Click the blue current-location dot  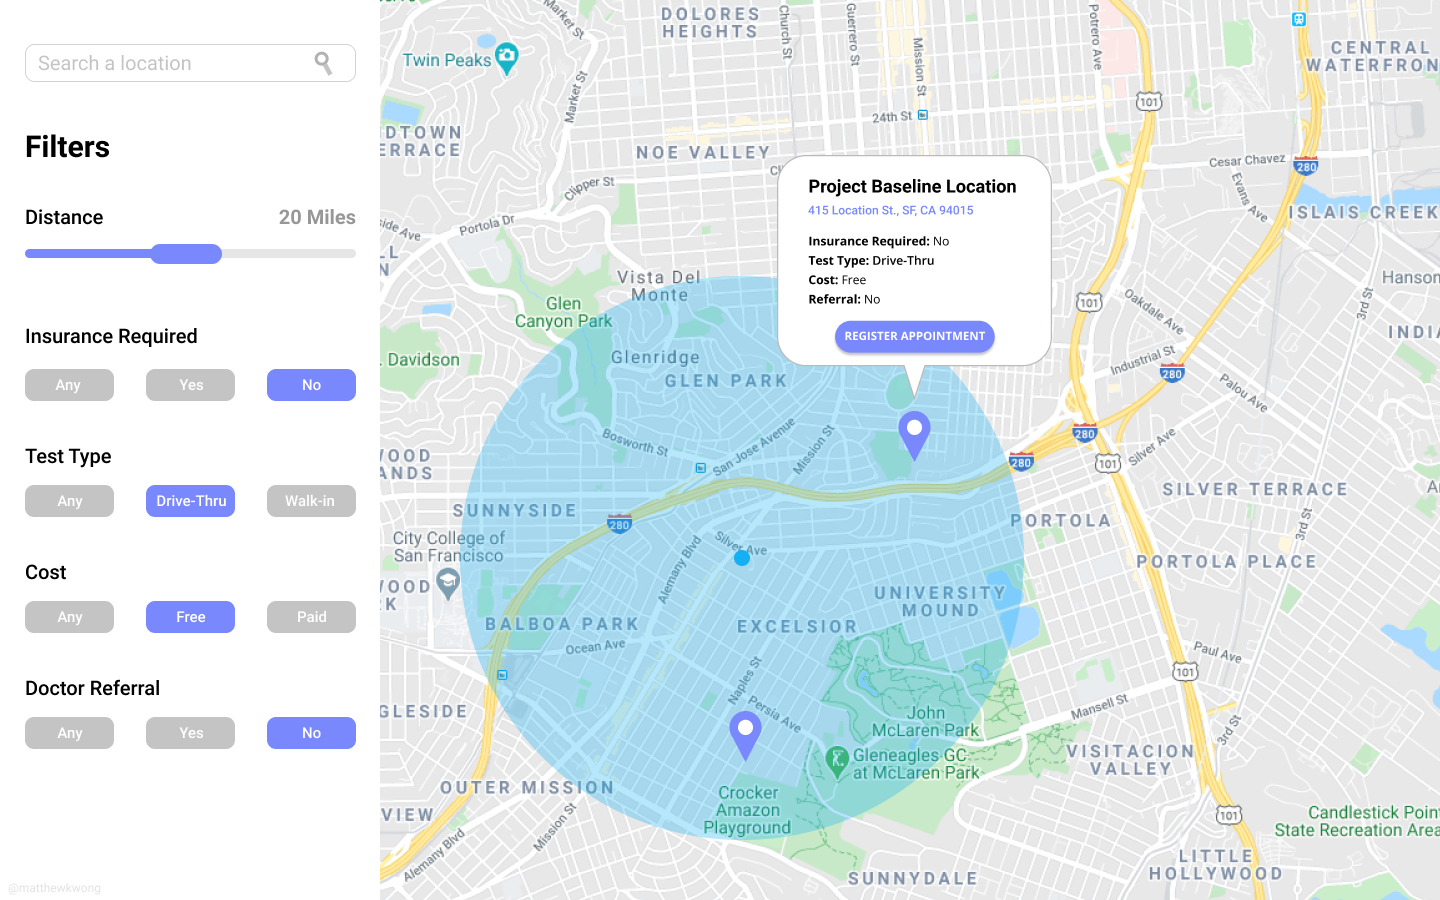click(x=742, y=558)
